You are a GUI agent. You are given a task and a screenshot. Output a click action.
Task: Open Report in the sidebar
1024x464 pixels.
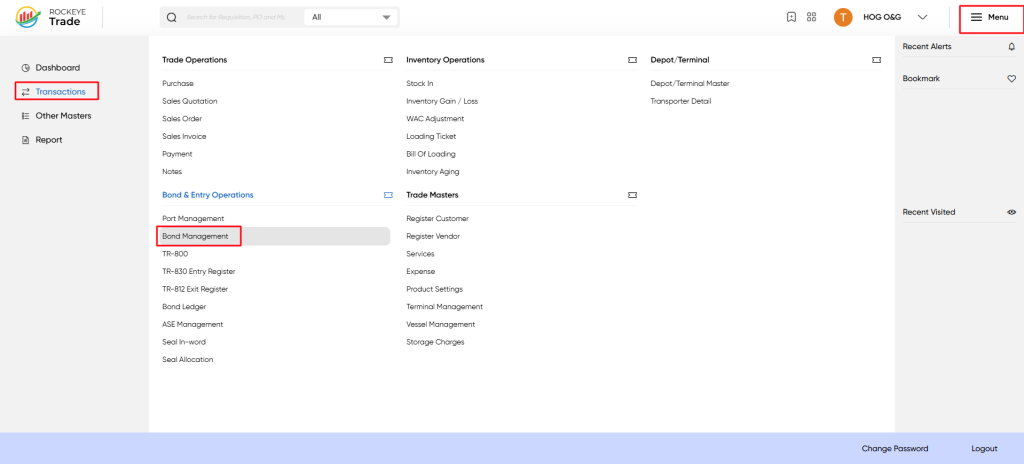(x=42, y=141)
